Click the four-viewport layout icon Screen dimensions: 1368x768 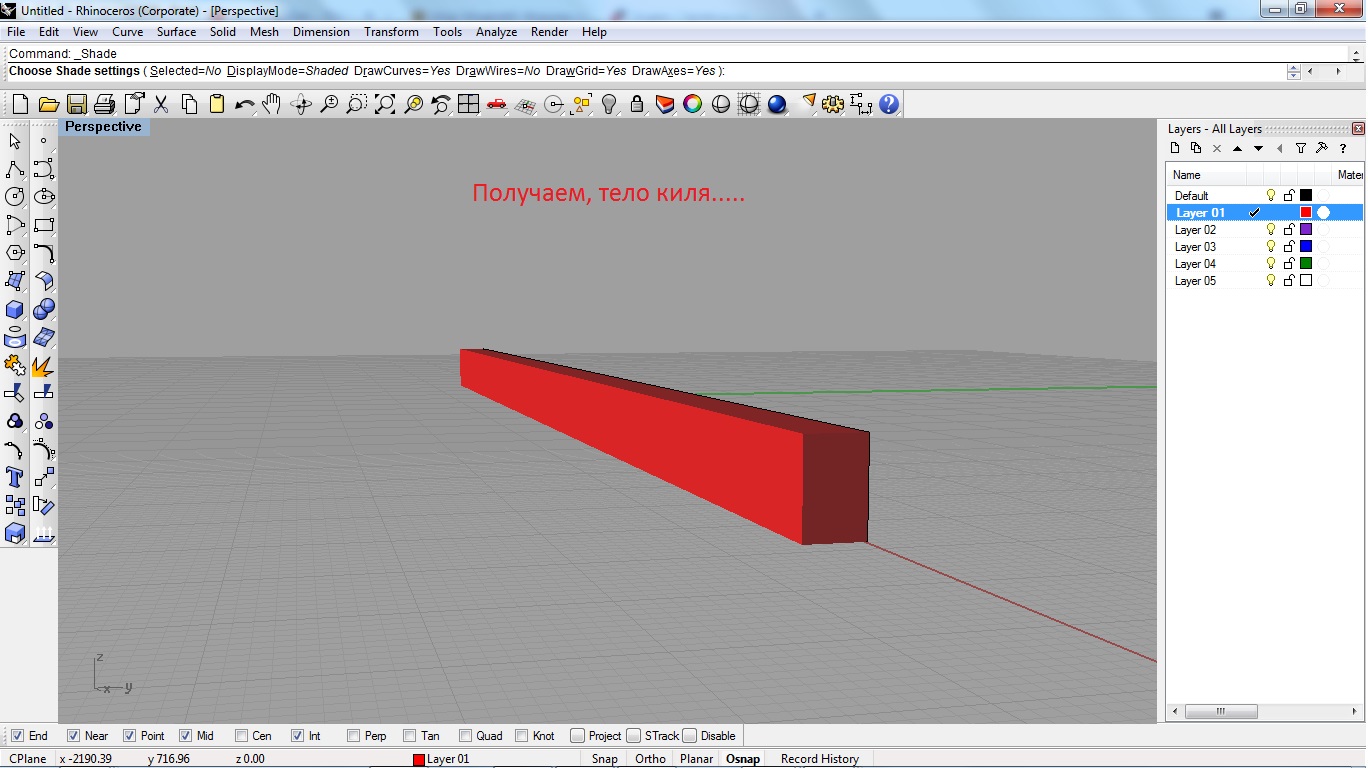point(468,104)
